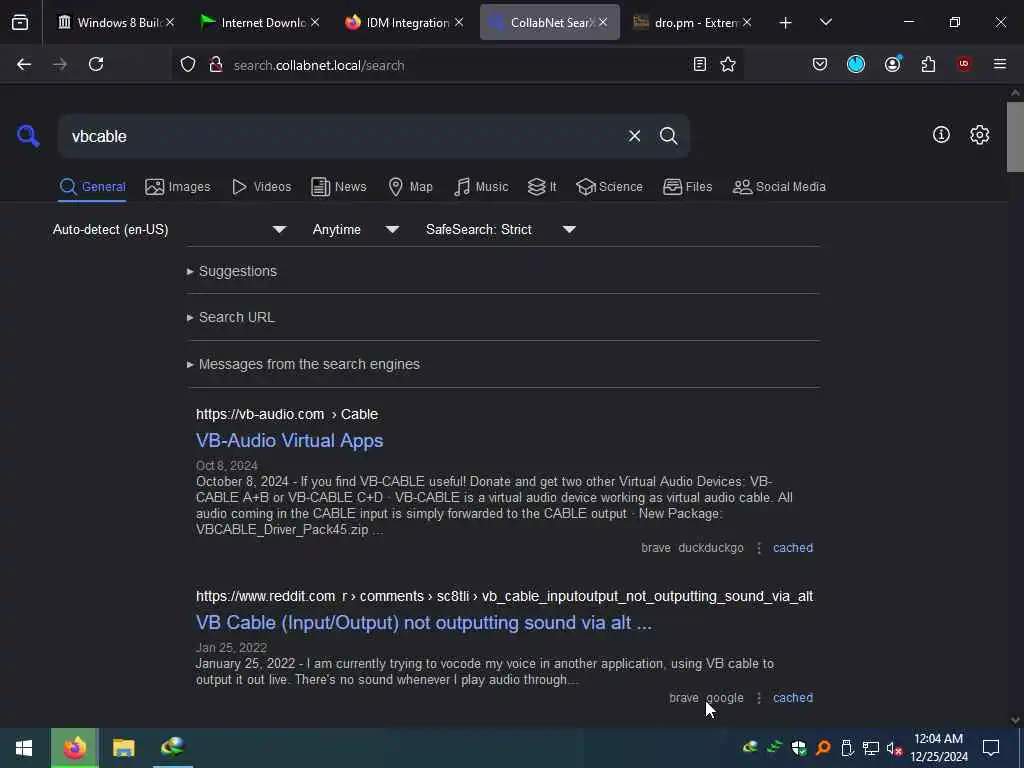Open Firefox account profile icon
The image size is (1024, 768).
point(892,64)
